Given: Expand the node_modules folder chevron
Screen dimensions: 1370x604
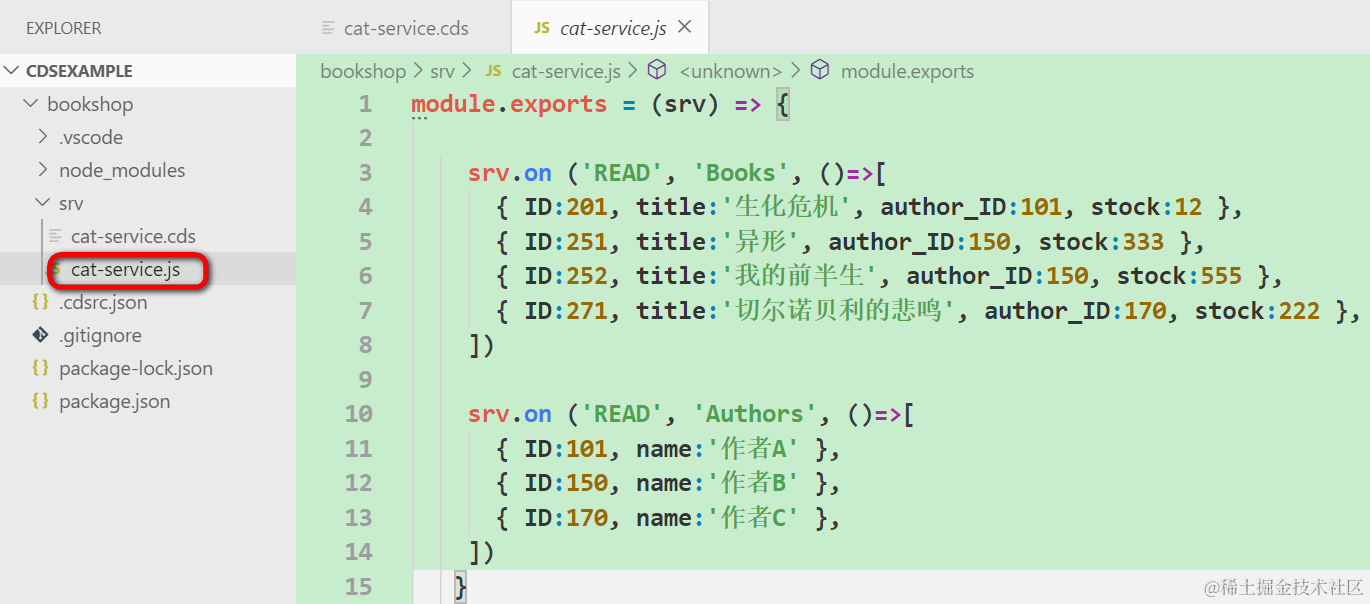Looking at the screenshot, I should tap(43, 170).
